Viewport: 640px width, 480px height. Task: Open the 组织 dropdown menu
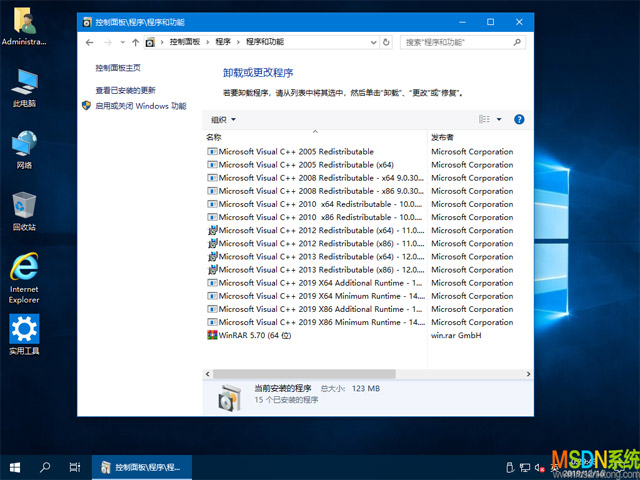(x=223, y=120)
